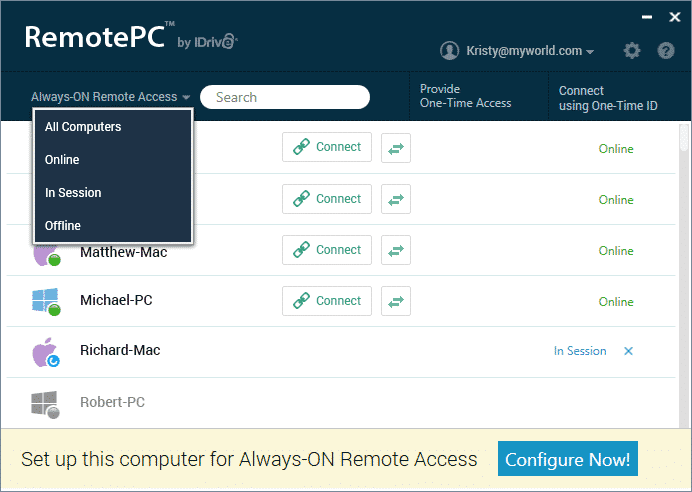The height and width of the screenshot is (492, 692).
Task: Click the Richard-Mac Apple icon
Action: tap(46, 352)
